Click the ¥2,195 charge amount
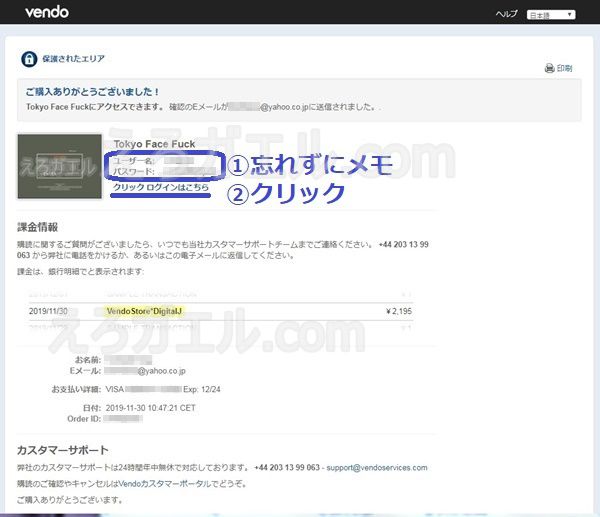The image size is (600, 517). tap(399, 311)
